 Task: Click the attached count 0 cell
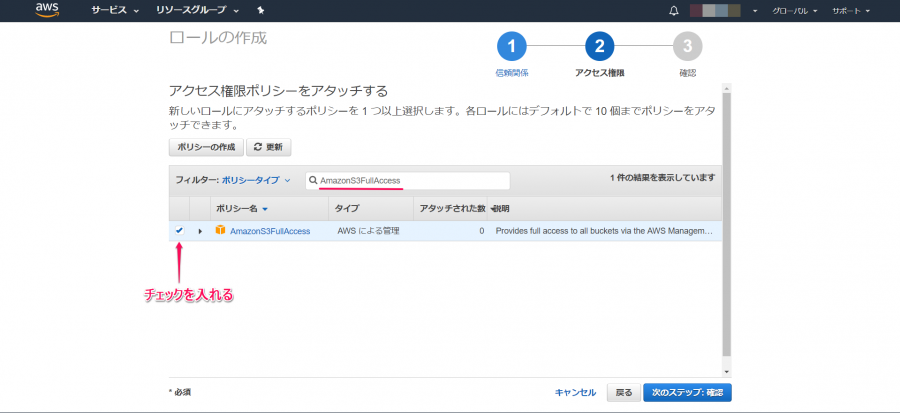[x=482, y=231]
